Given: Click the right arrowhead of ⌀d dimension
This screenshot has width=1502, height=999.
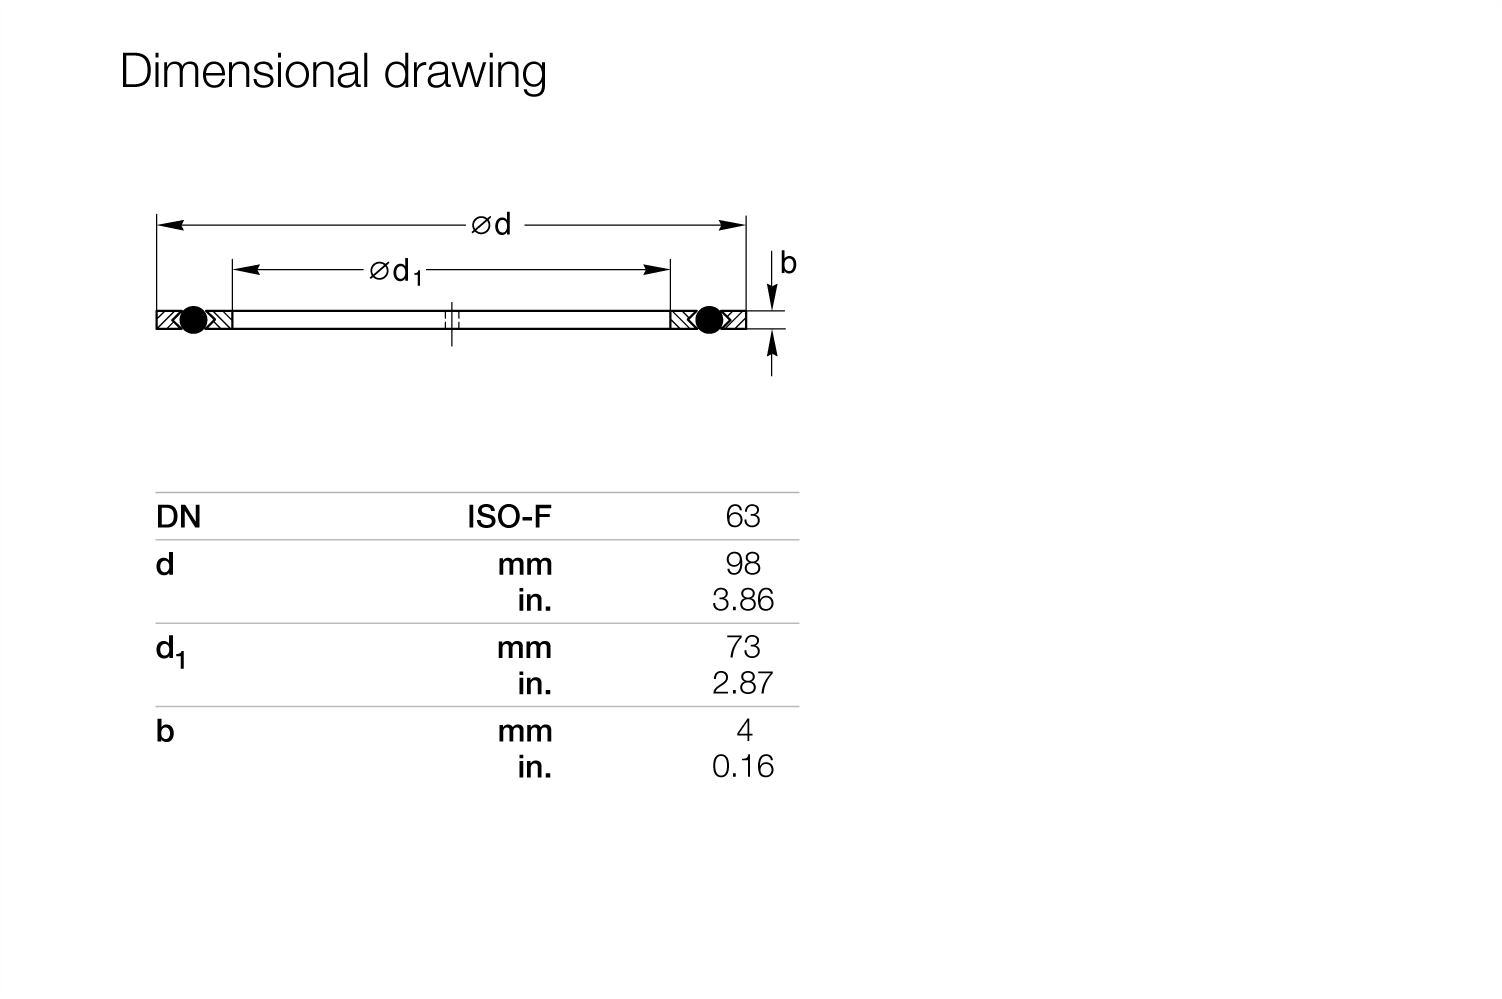Looking at the screenshot, I should pyautogui.click(x=733, y=225).
